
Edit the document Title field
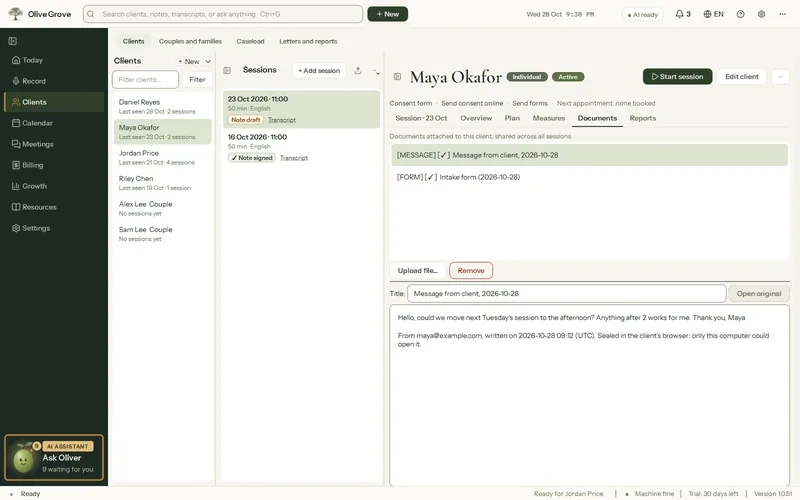click(566, 293)
